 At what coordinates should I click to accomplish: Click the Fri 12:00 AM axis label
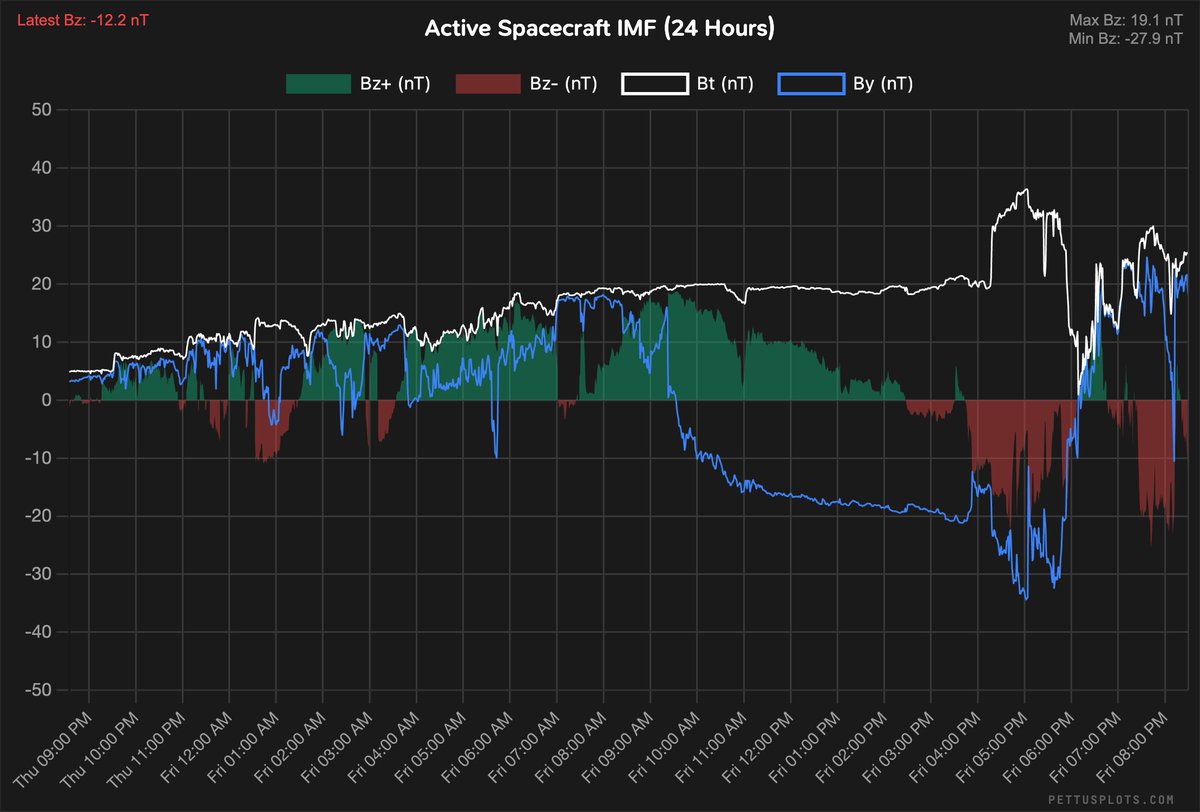197,748
